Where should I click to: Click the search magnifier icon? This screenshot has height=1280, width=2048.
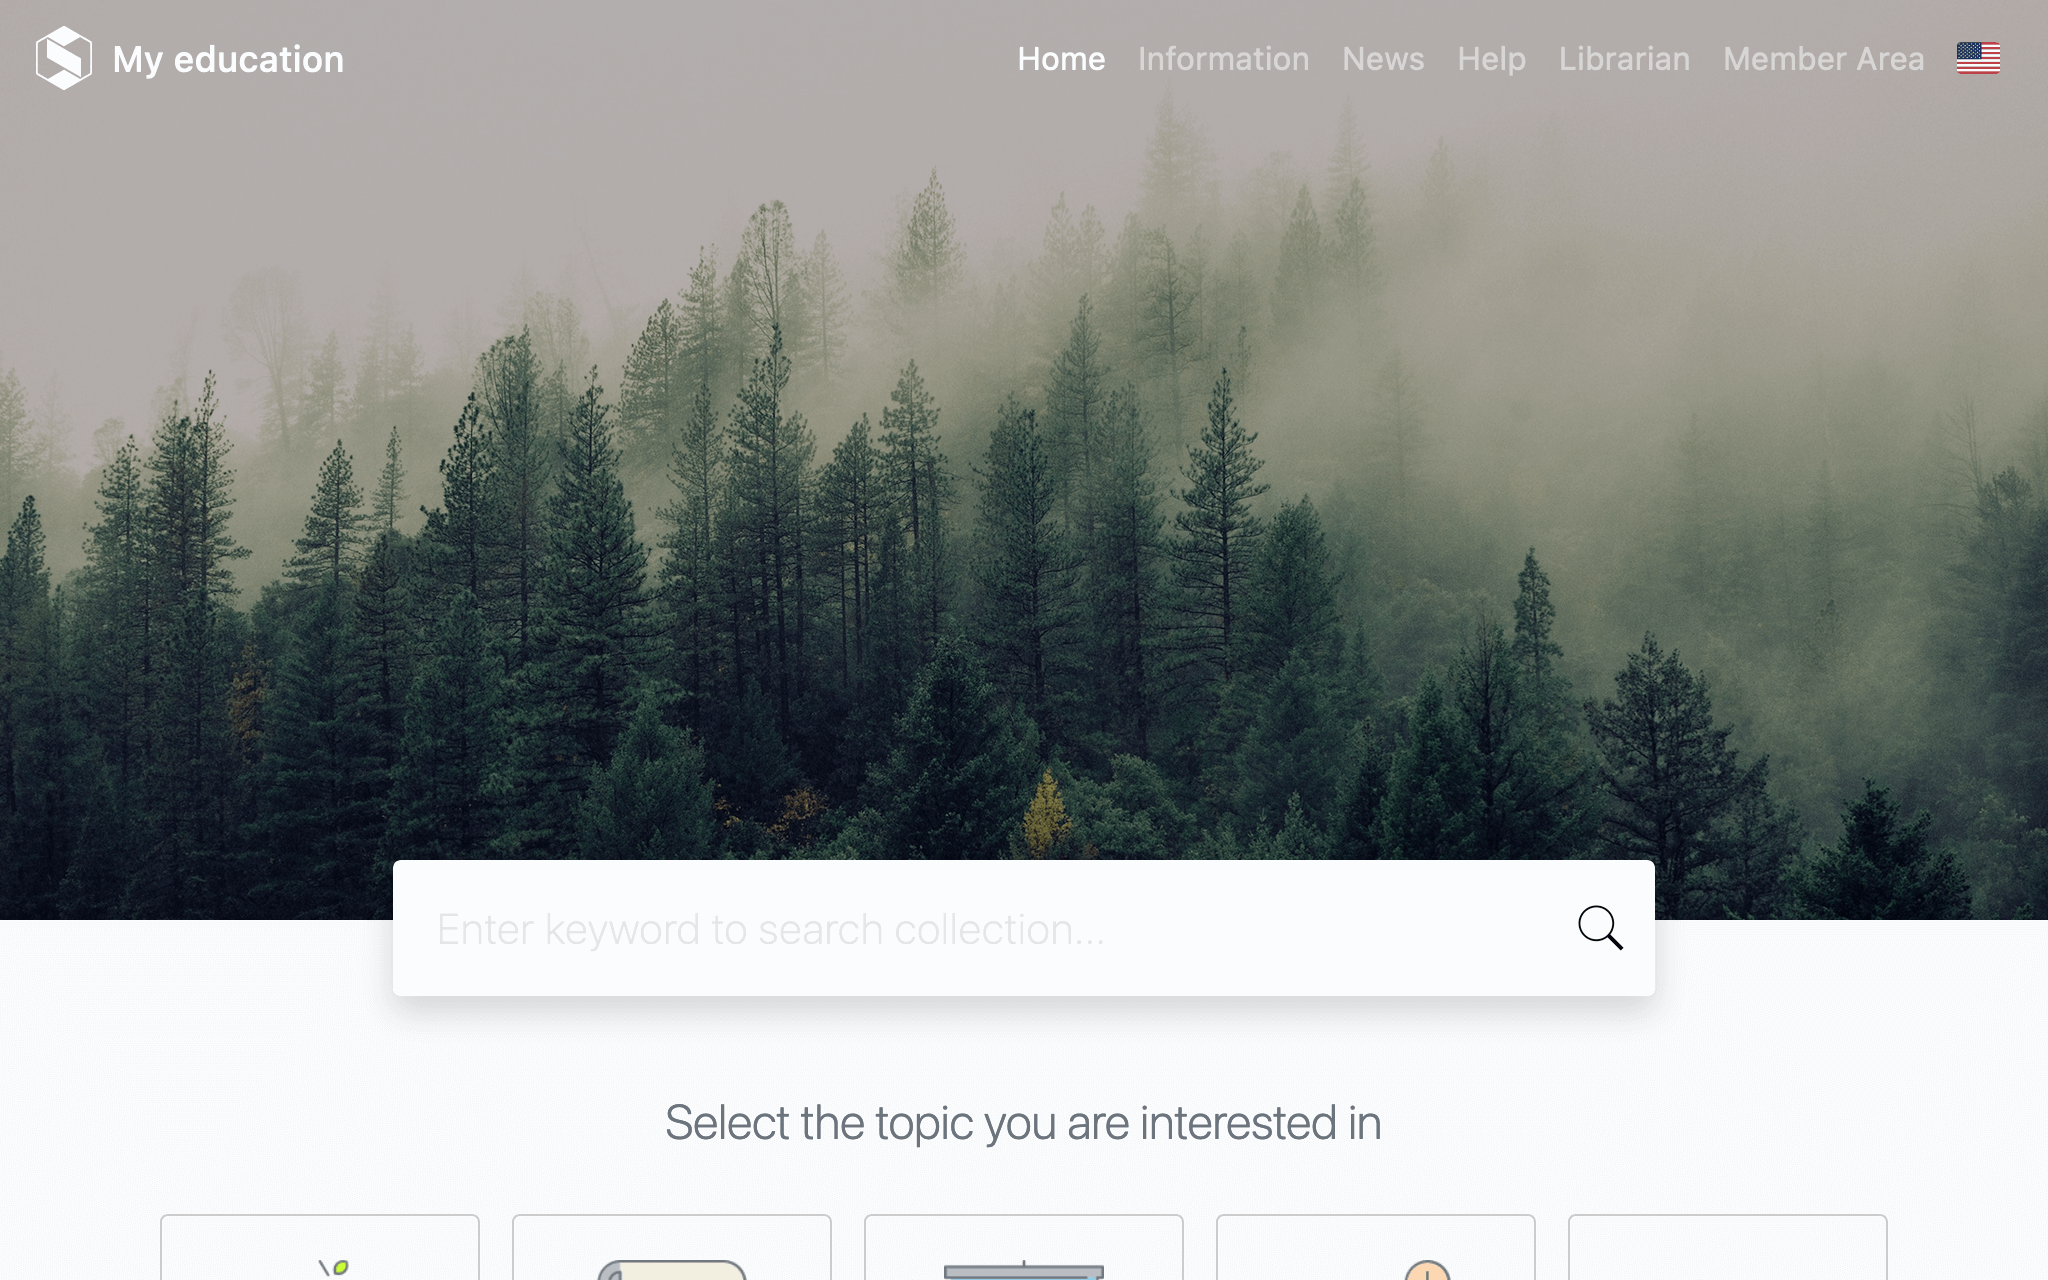click(x=1600, y=928)
